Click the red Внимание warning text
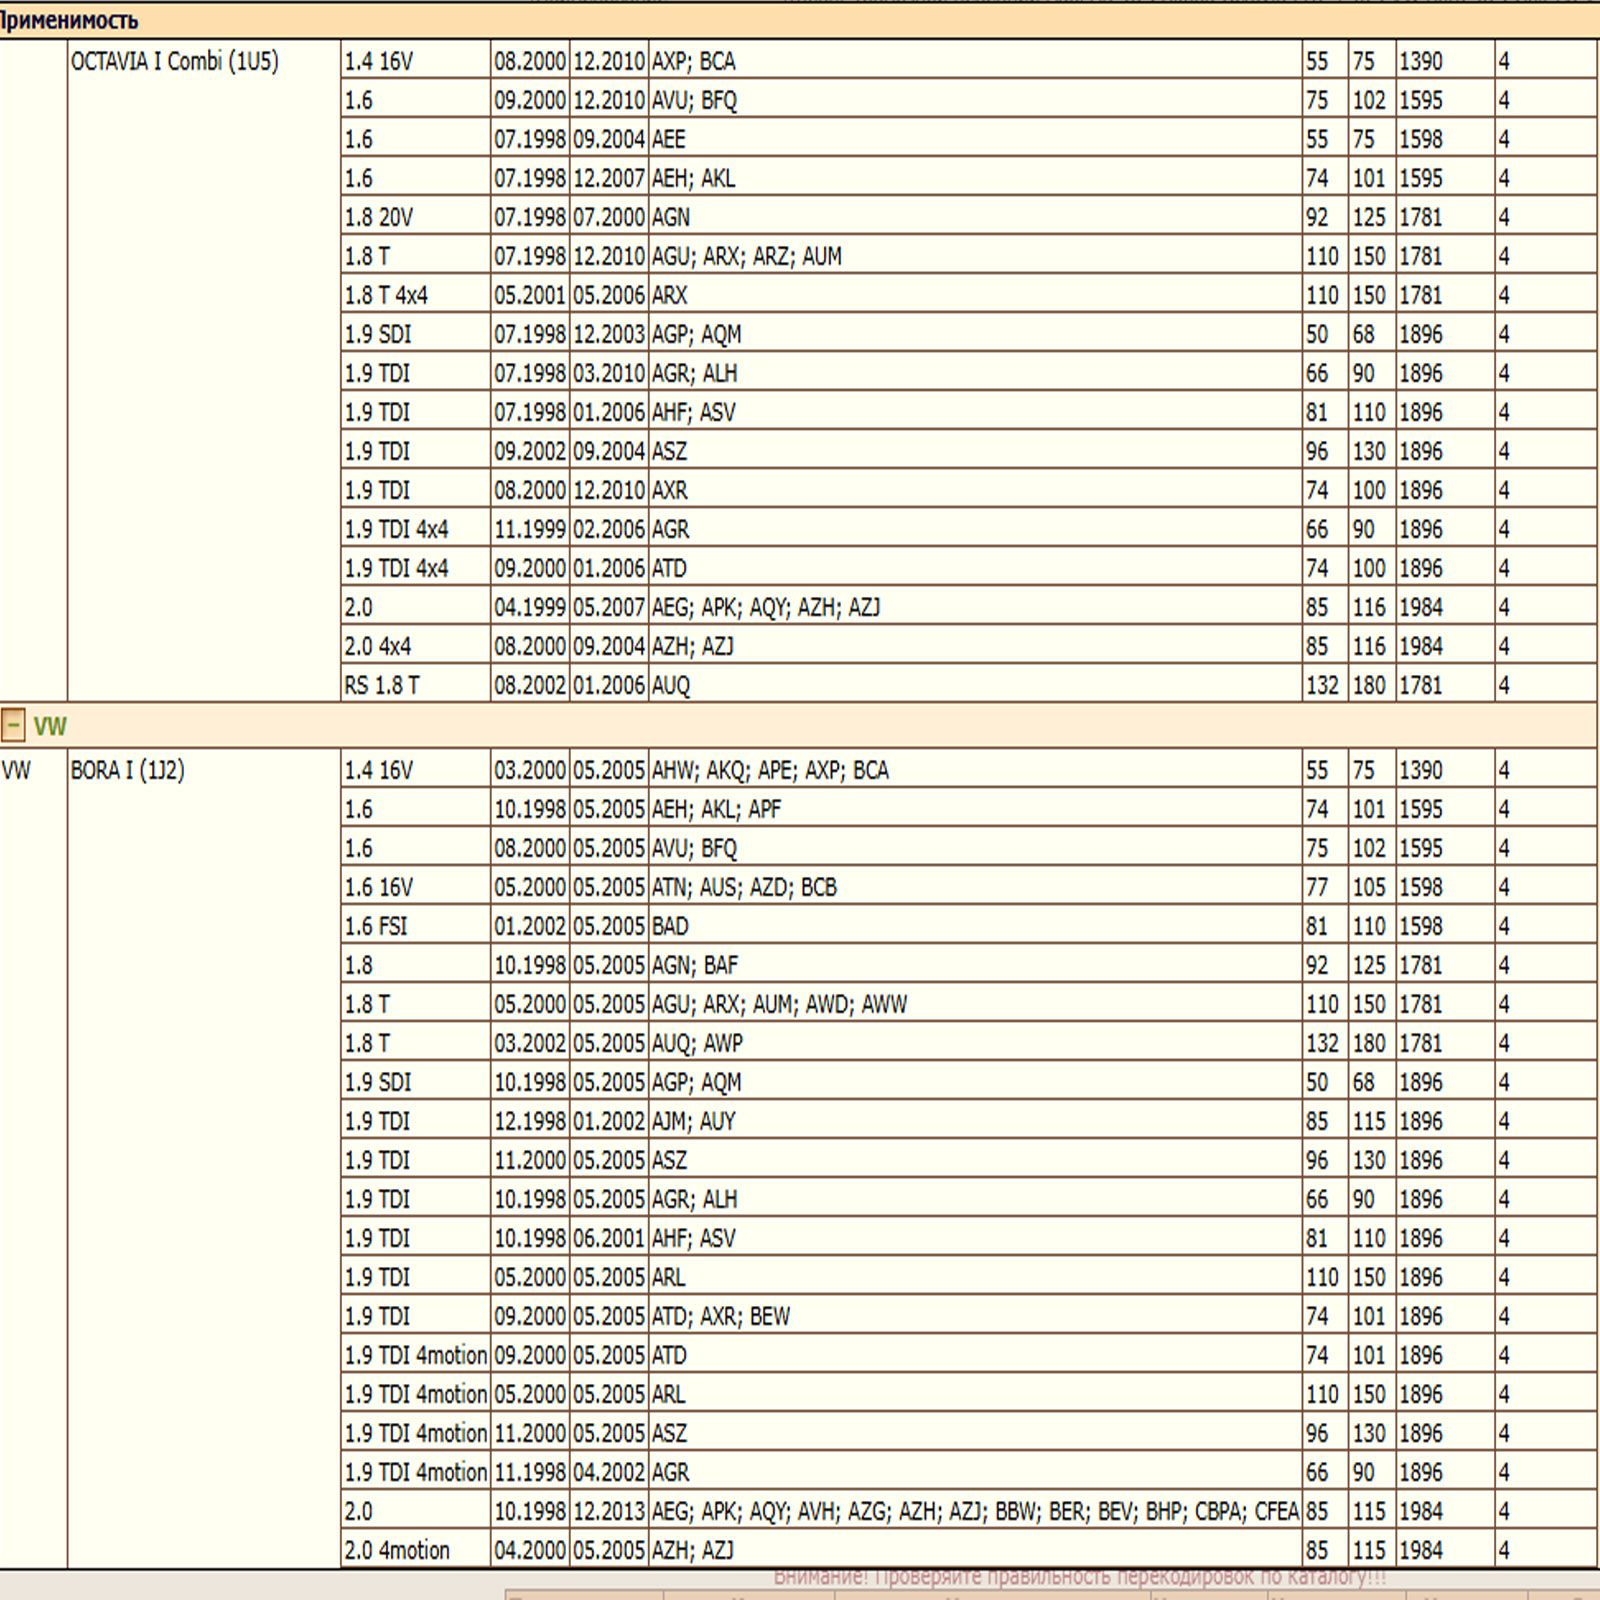 1080,1577
